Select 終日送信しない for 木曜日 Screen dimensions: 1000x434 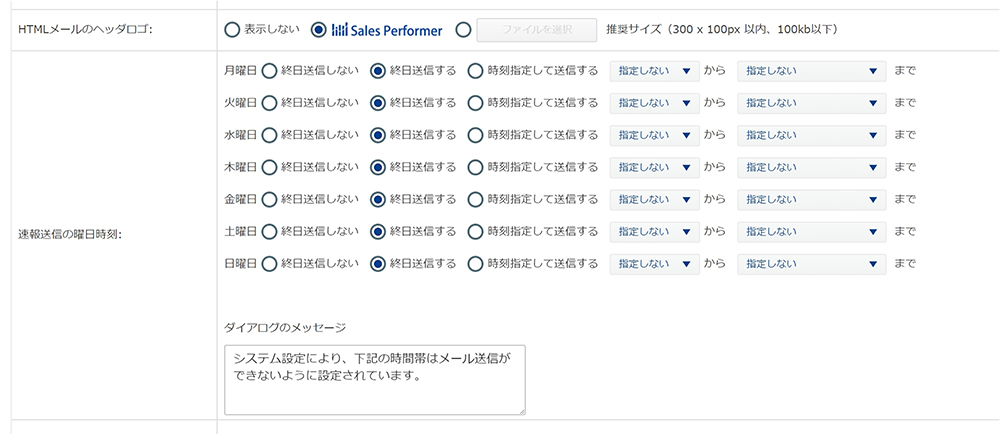[x=270, y=167]
